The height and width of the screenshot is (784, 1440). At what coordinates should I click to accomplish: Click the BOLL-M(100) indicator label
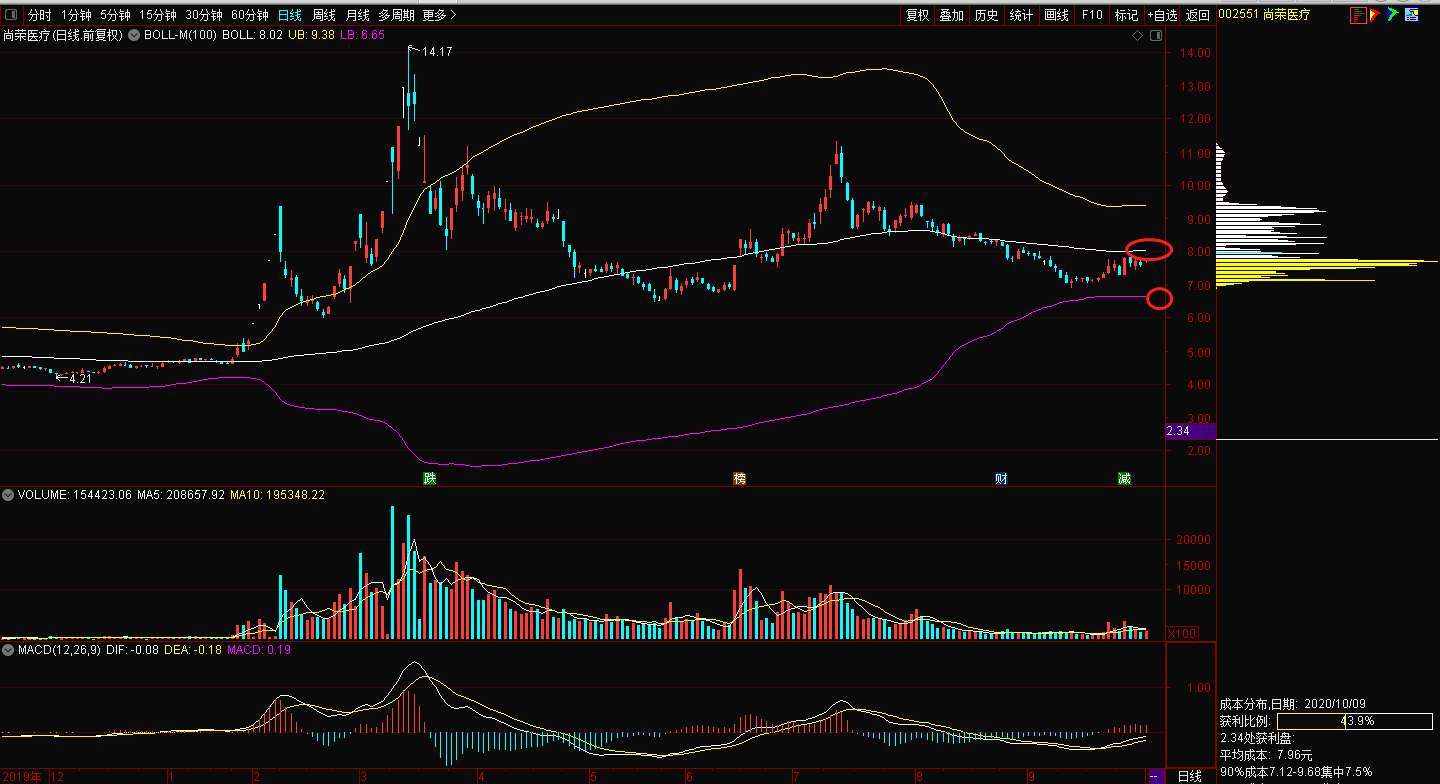(180, 35)
